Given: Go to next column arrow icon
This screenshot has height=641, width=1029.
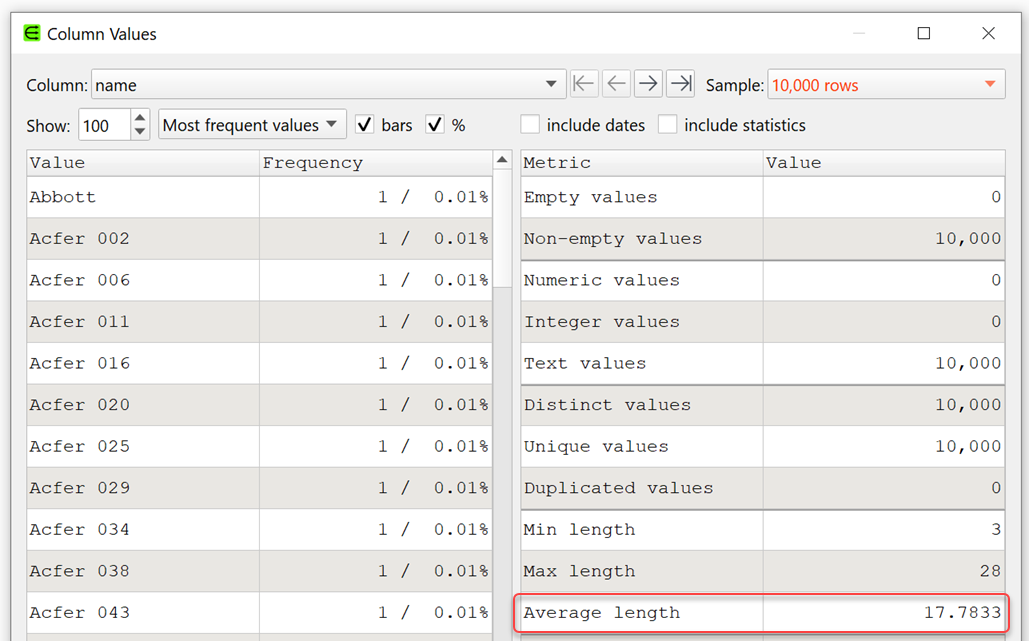Looking at the screenshot, I should coord(648,84).
